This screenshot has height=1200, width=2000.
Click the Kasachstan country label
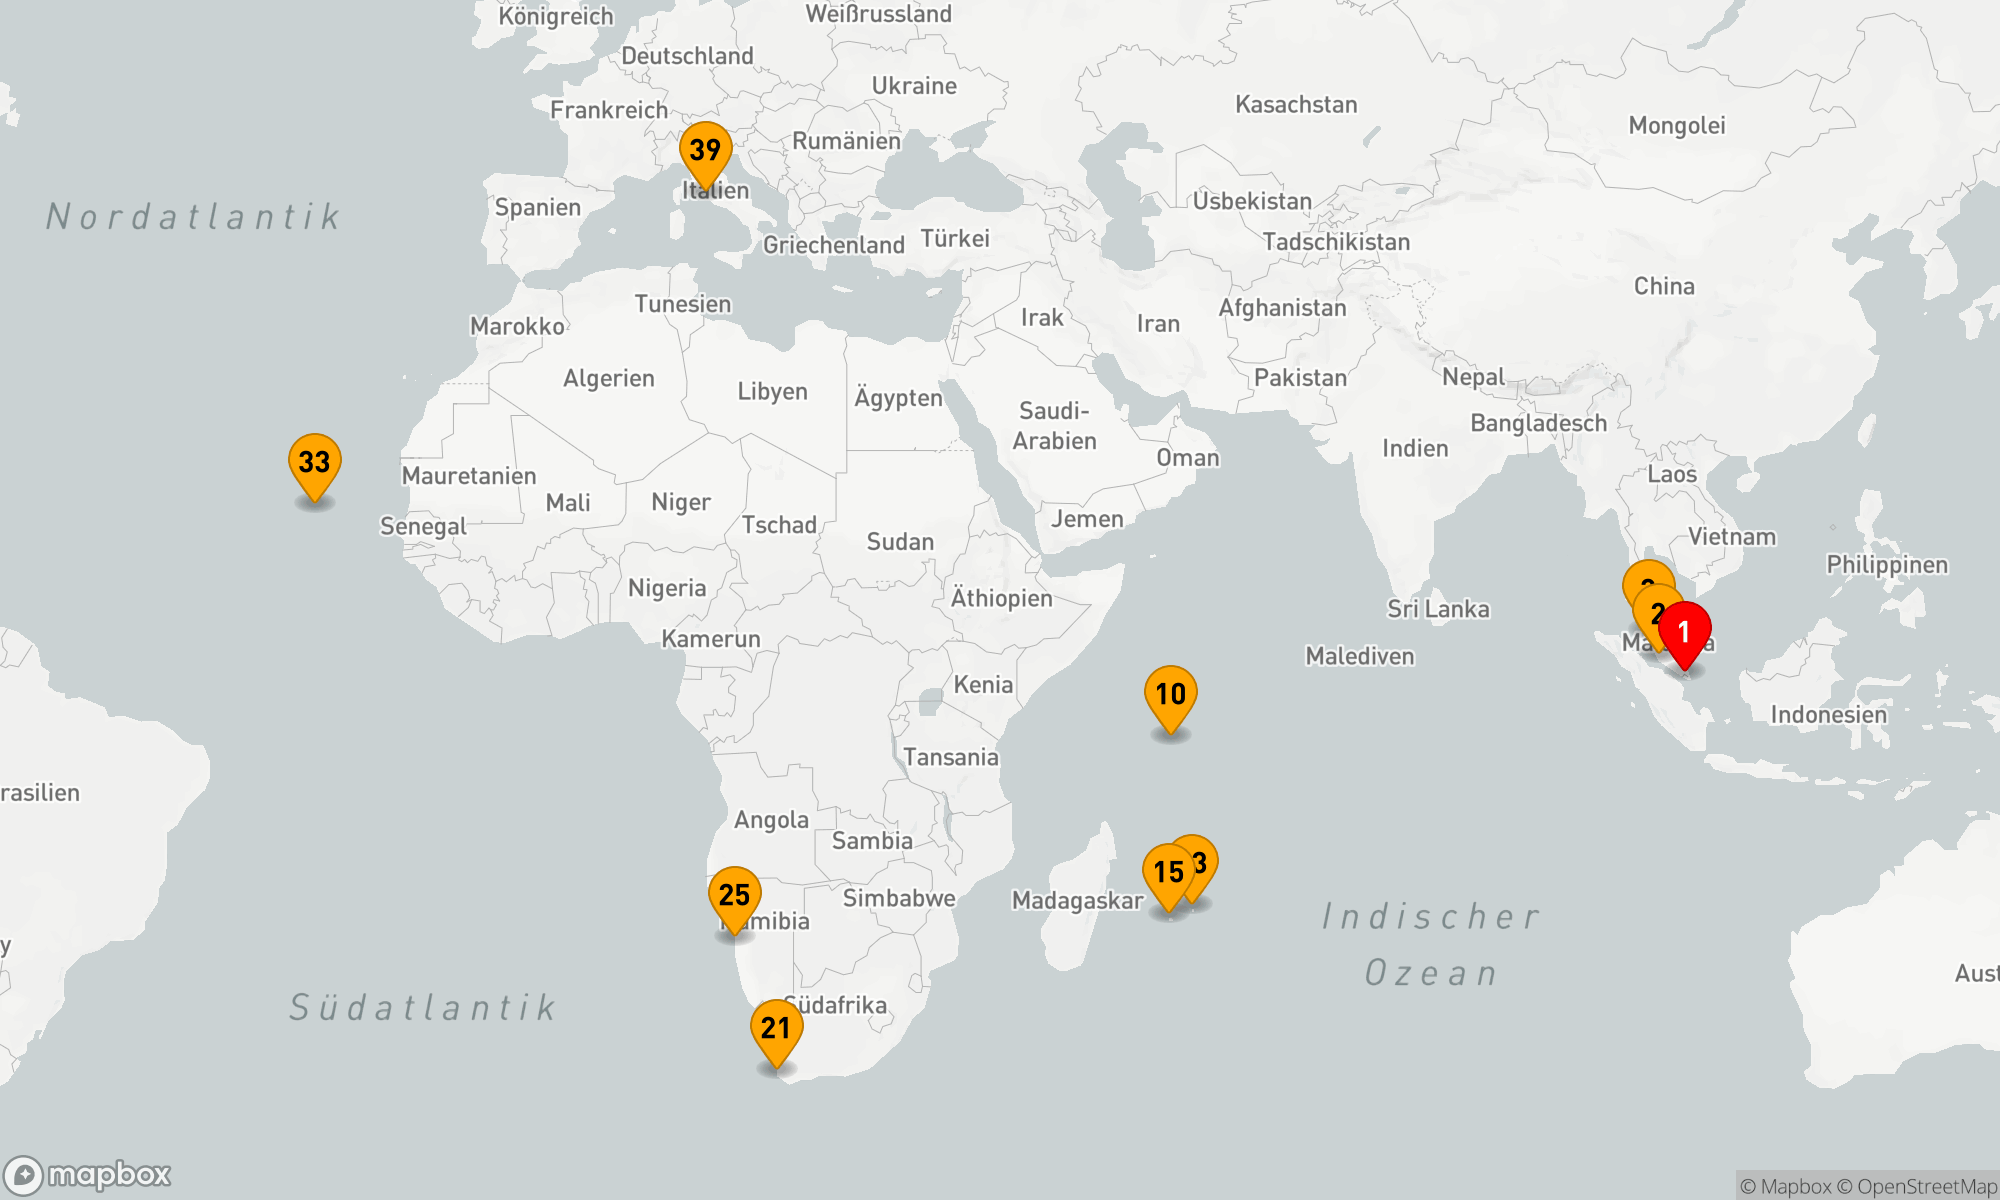coord(1296,105)
